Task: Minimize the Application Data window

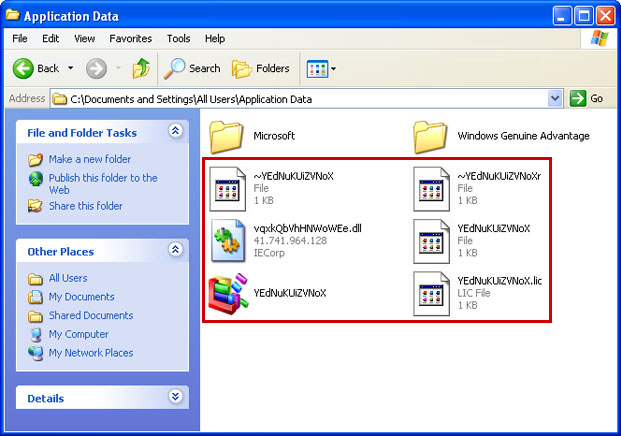Action: (x=562, y=16)
